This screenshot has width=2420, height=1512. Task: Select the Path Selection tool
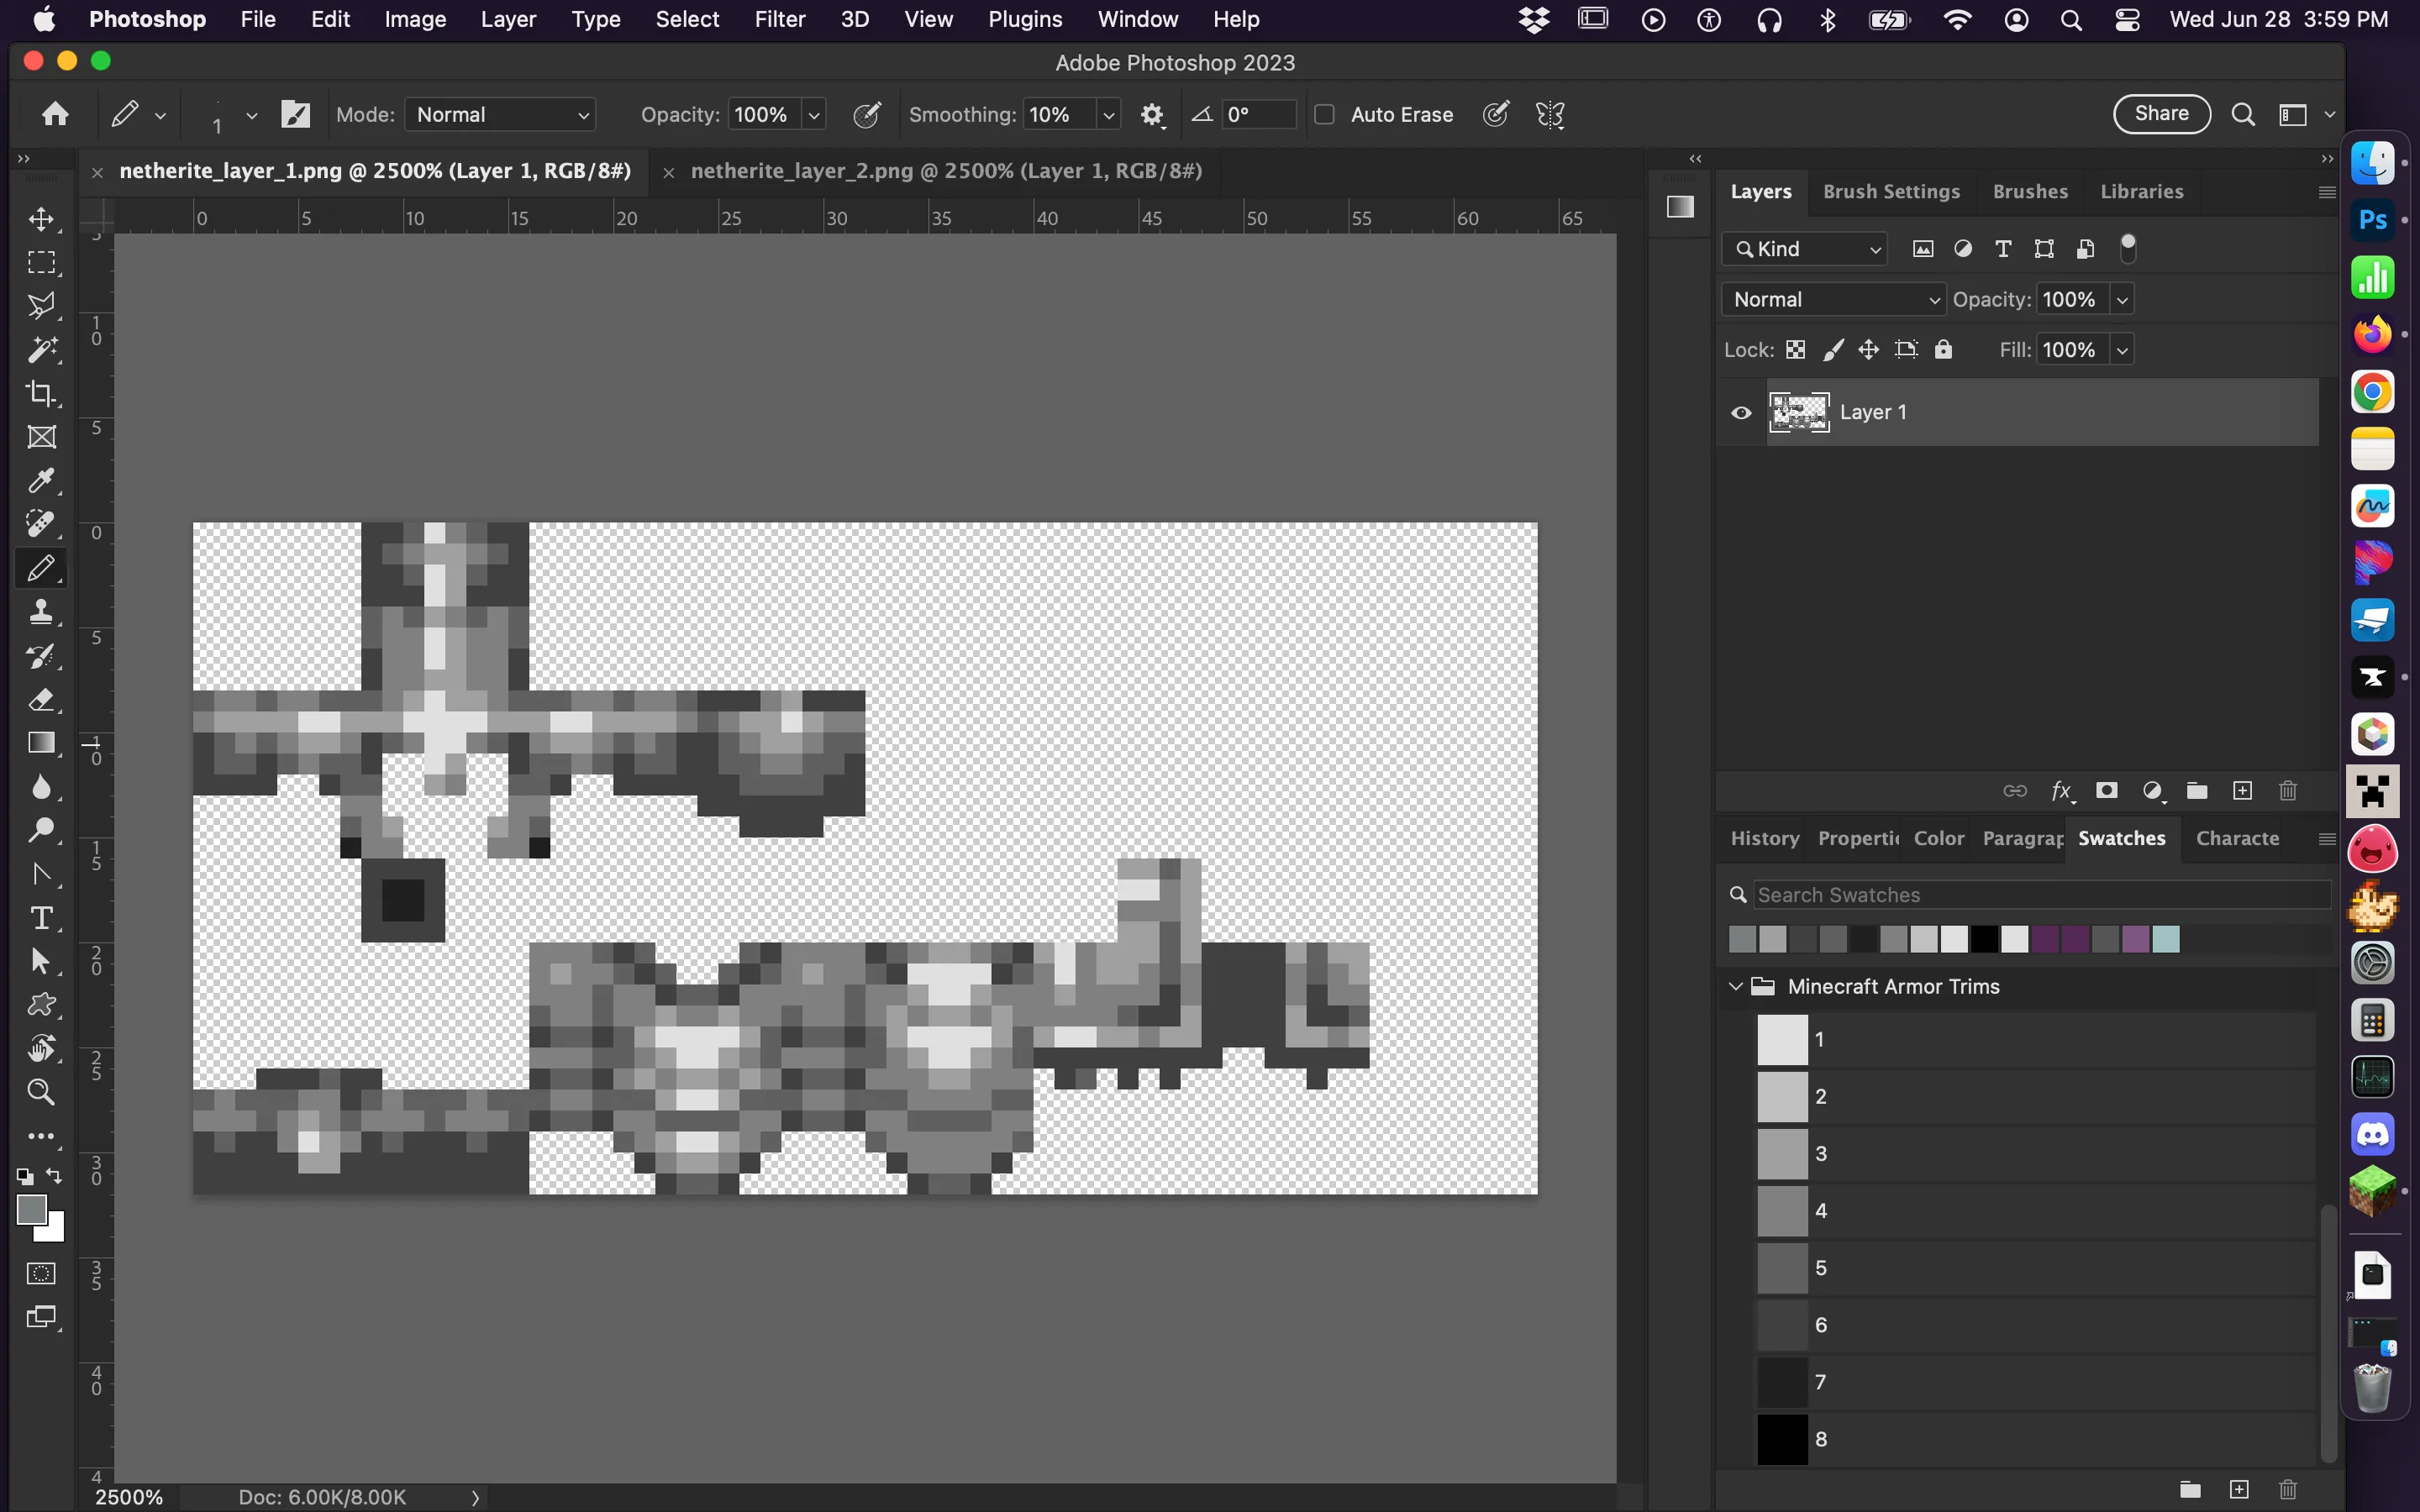click(41, 961)
